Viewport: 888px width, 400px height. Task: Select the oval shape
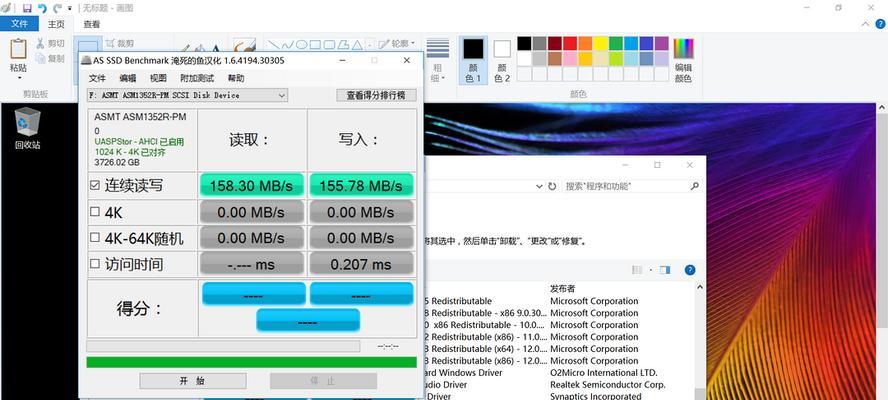coord(301,44)
